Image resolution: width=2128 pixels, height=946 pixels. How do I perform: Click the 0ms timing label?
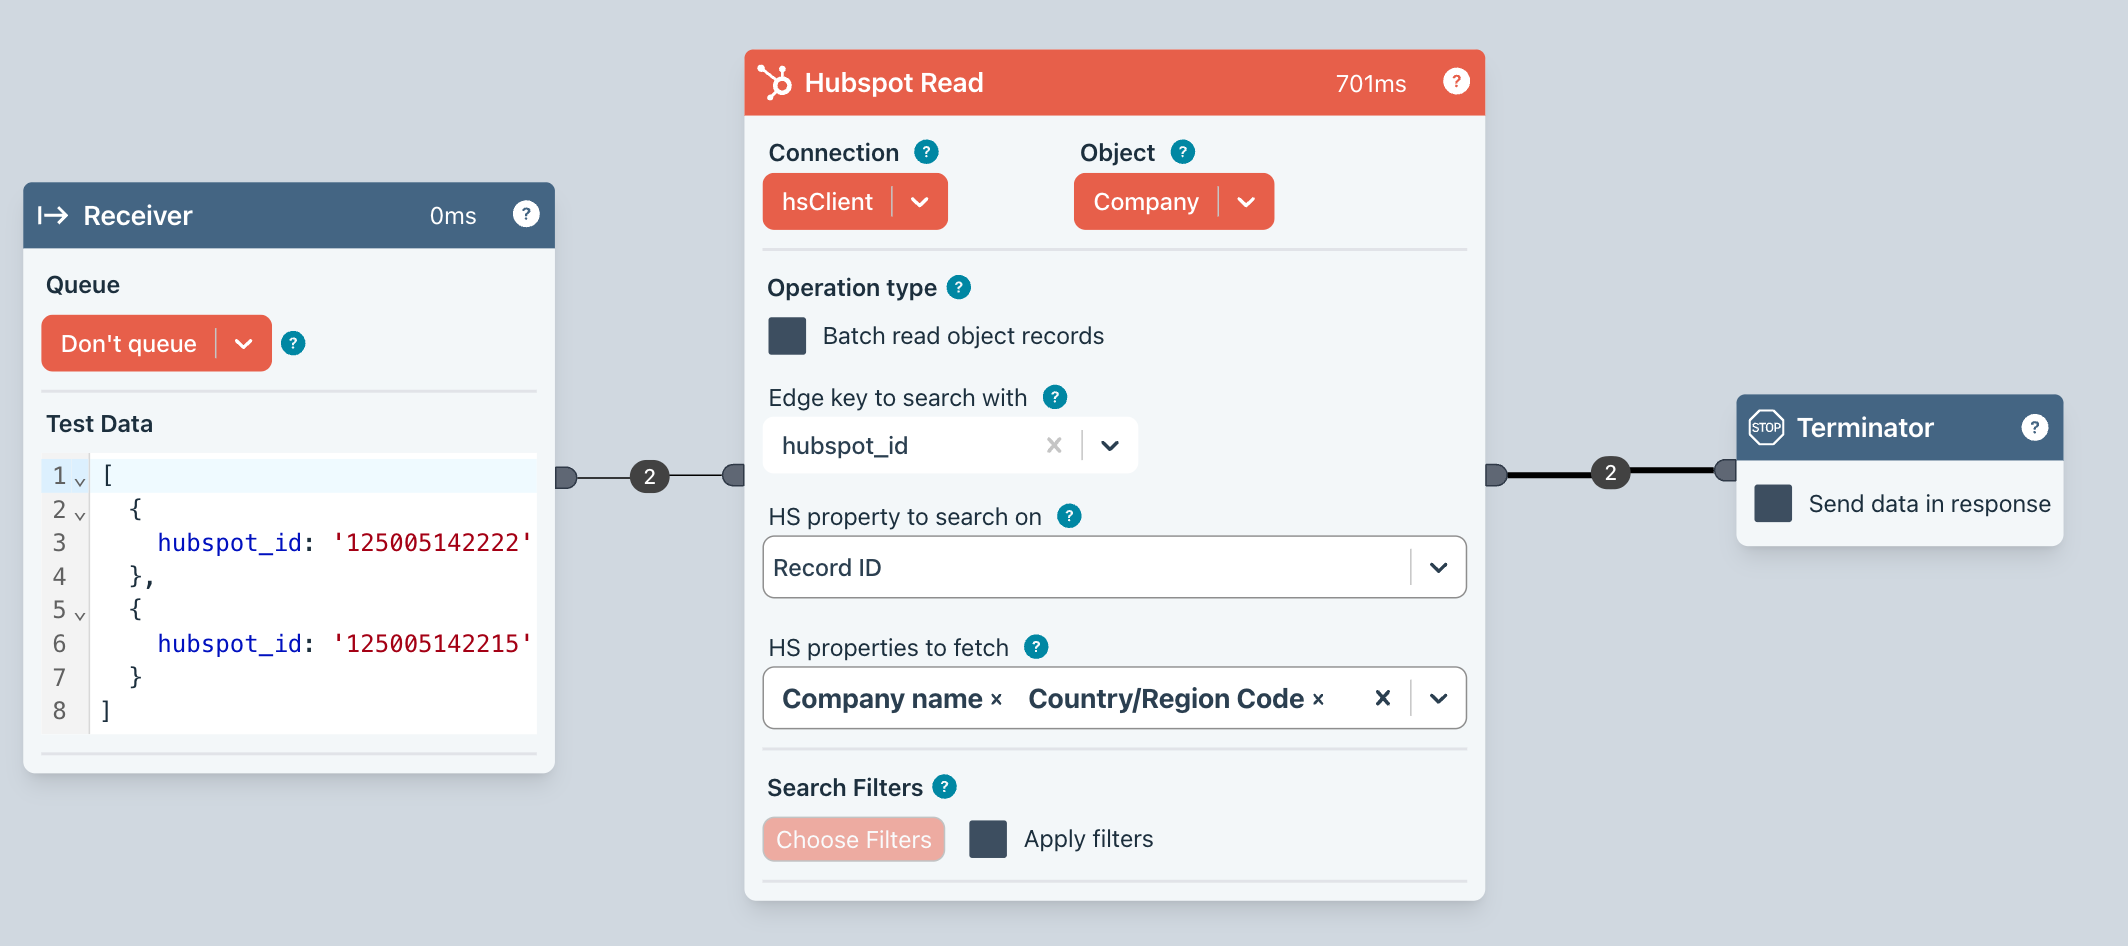(453, 216)
